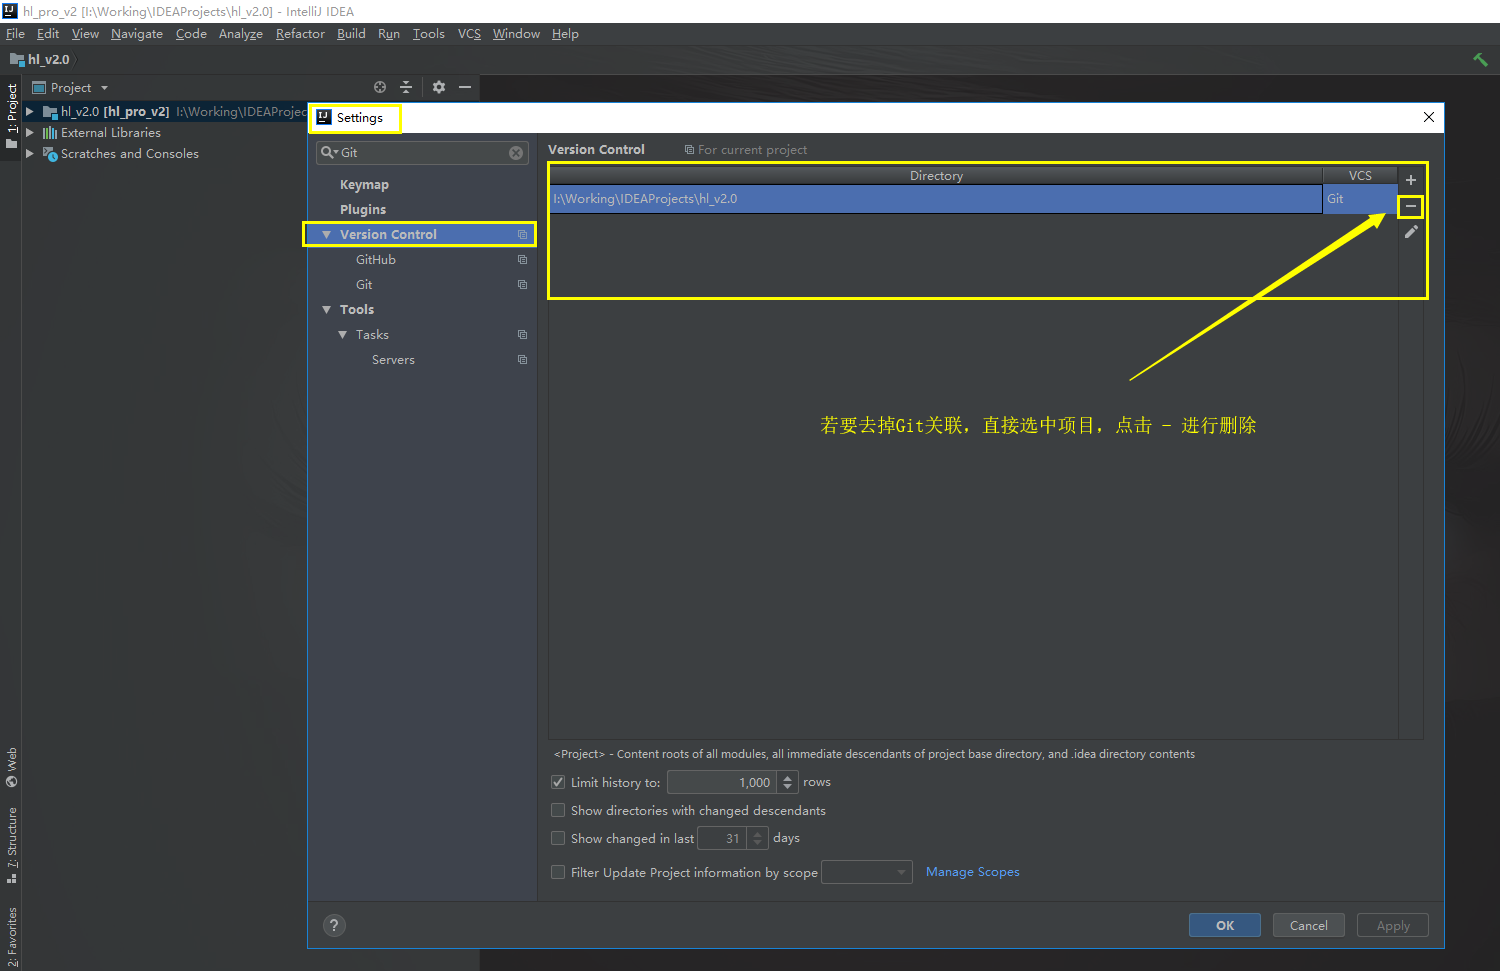Open the Favorites tool window tab
Screen dimensions: 1500x971
[12, 936]
